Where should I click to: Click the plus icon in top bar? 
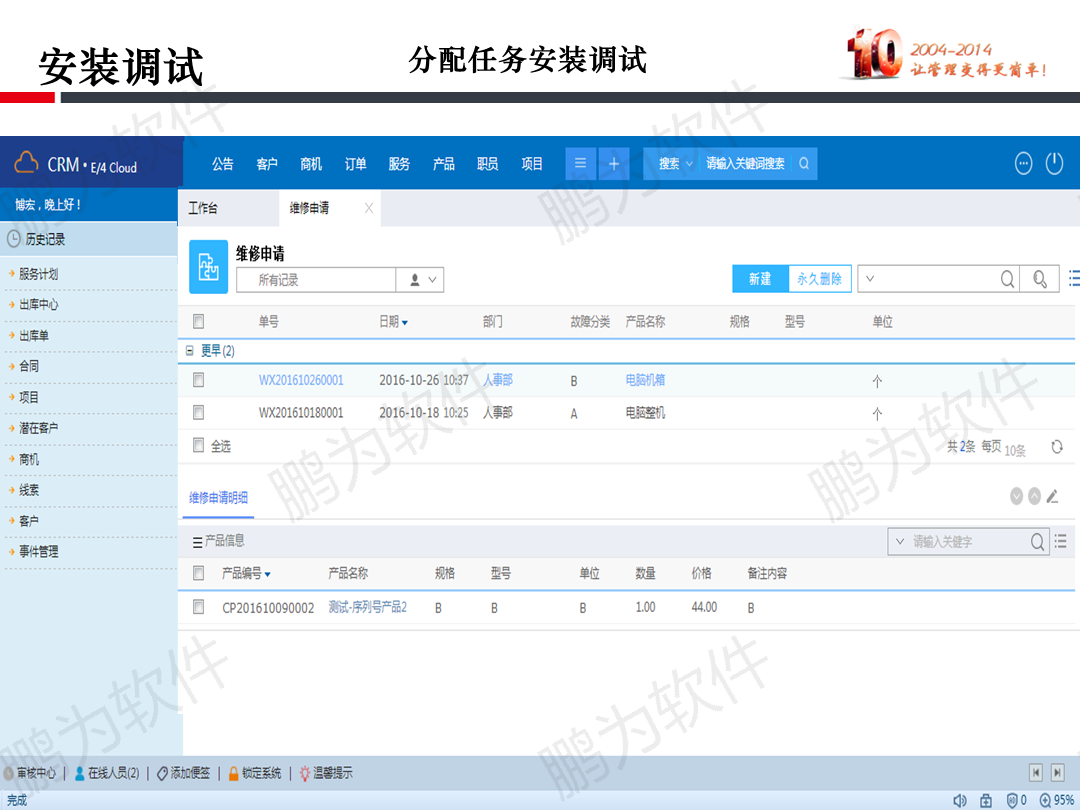614,163
